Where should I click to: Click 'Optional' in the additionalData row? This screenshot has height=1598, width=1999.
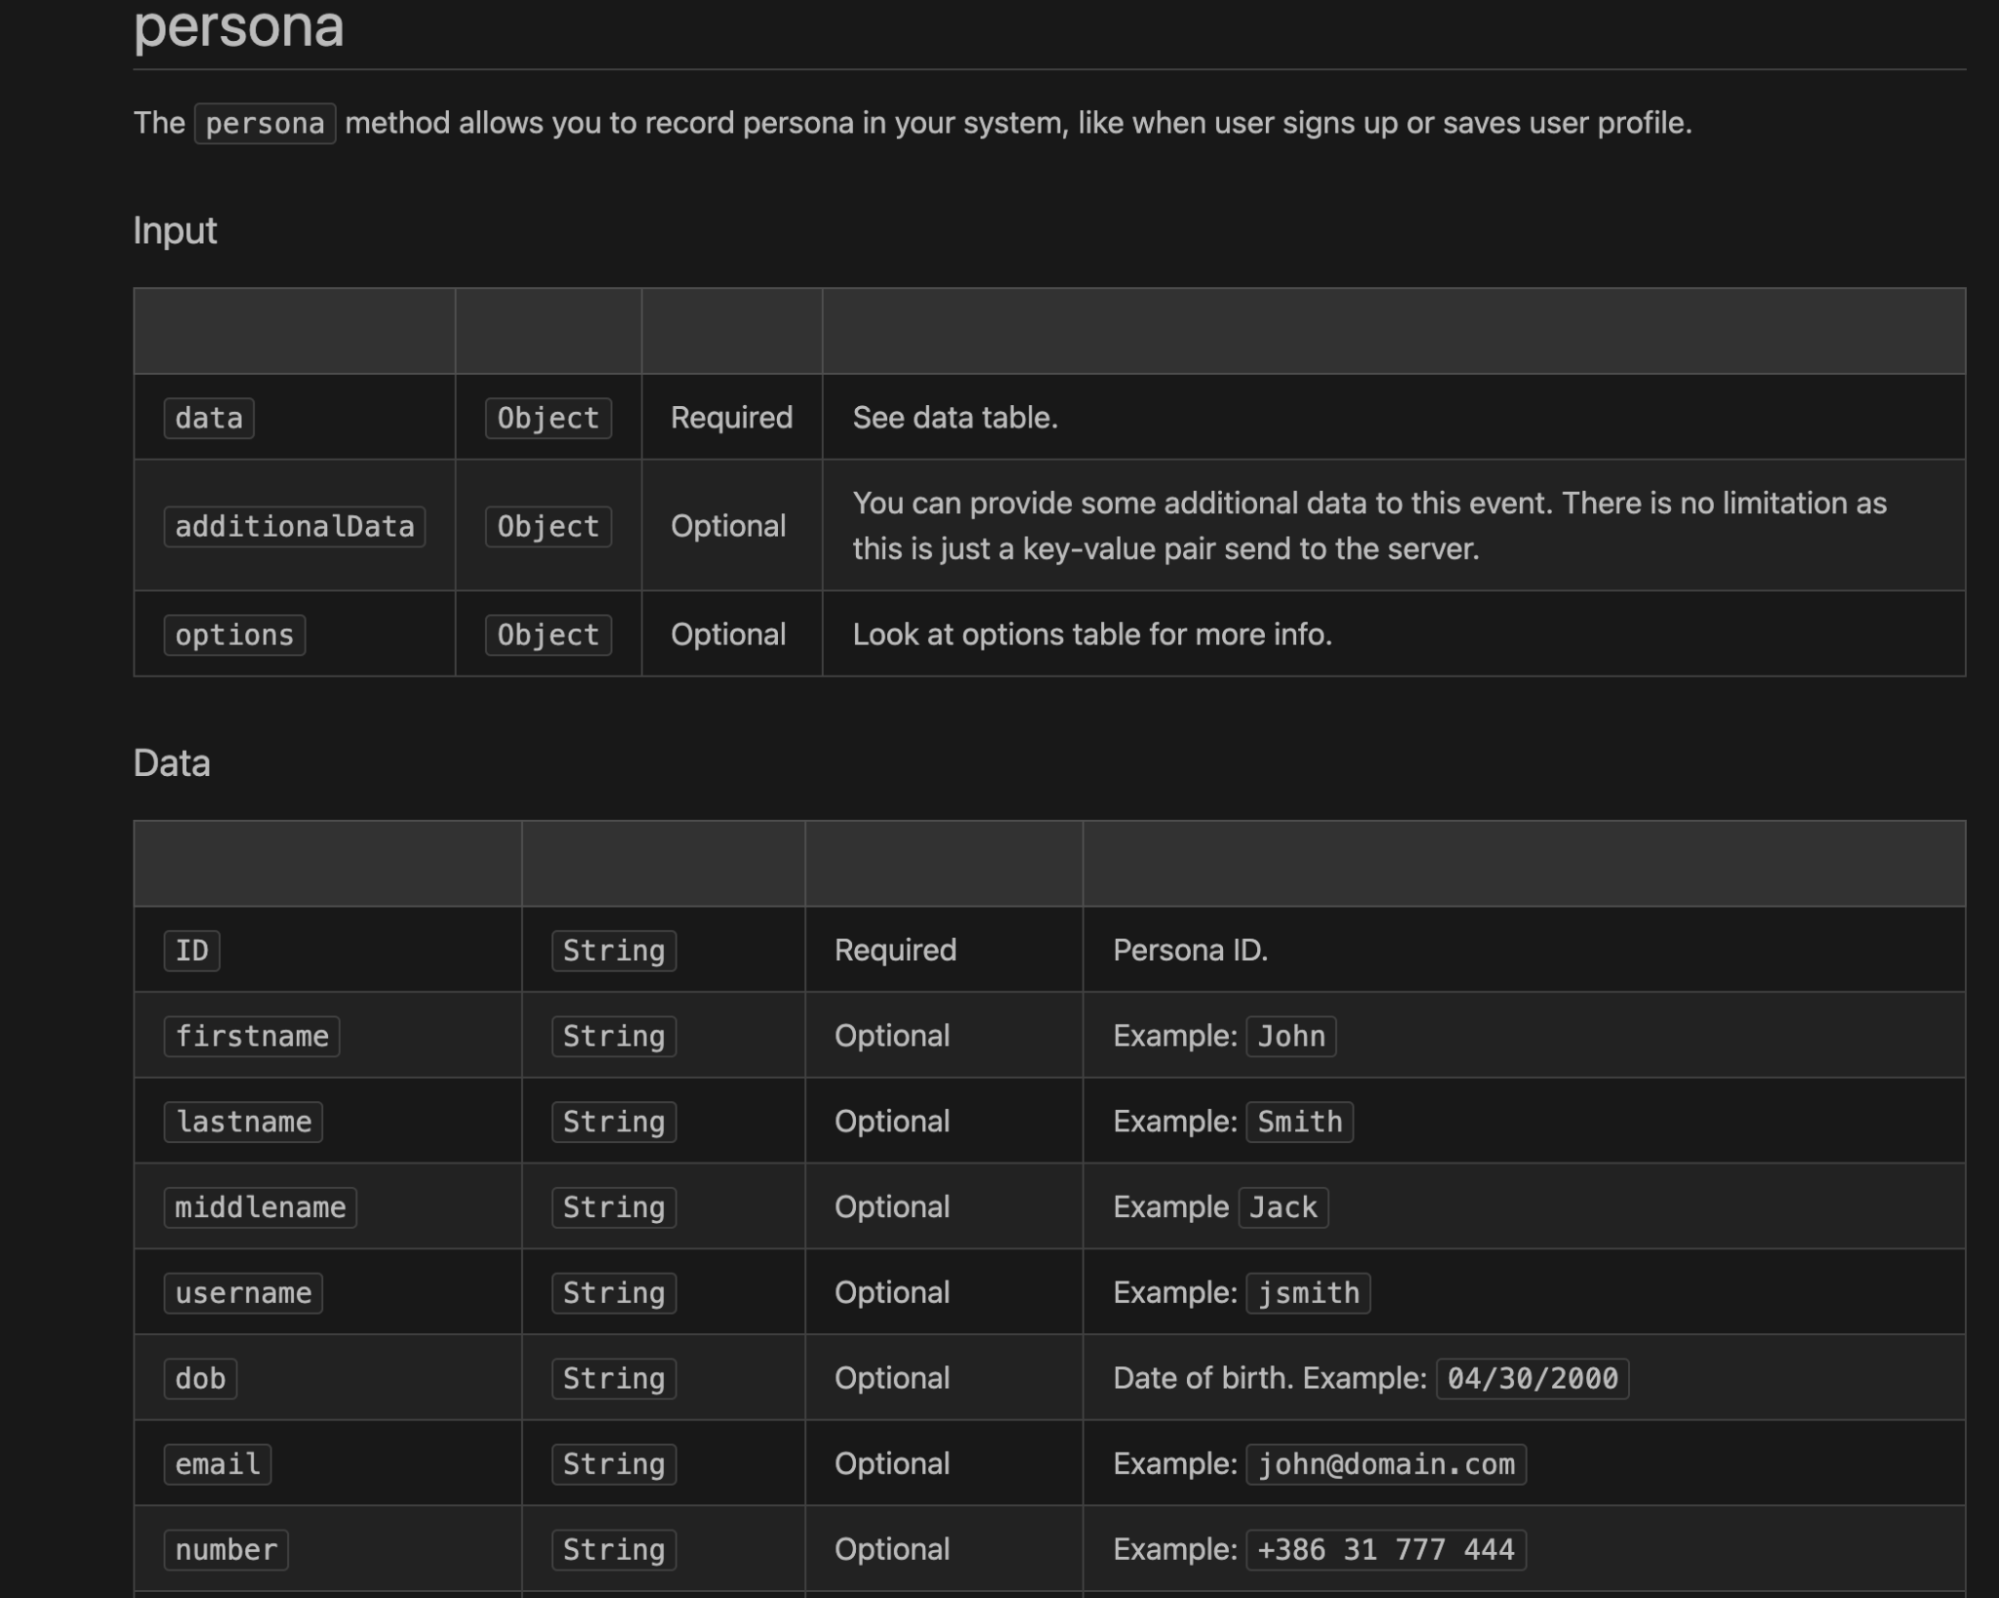coord(728,526)
